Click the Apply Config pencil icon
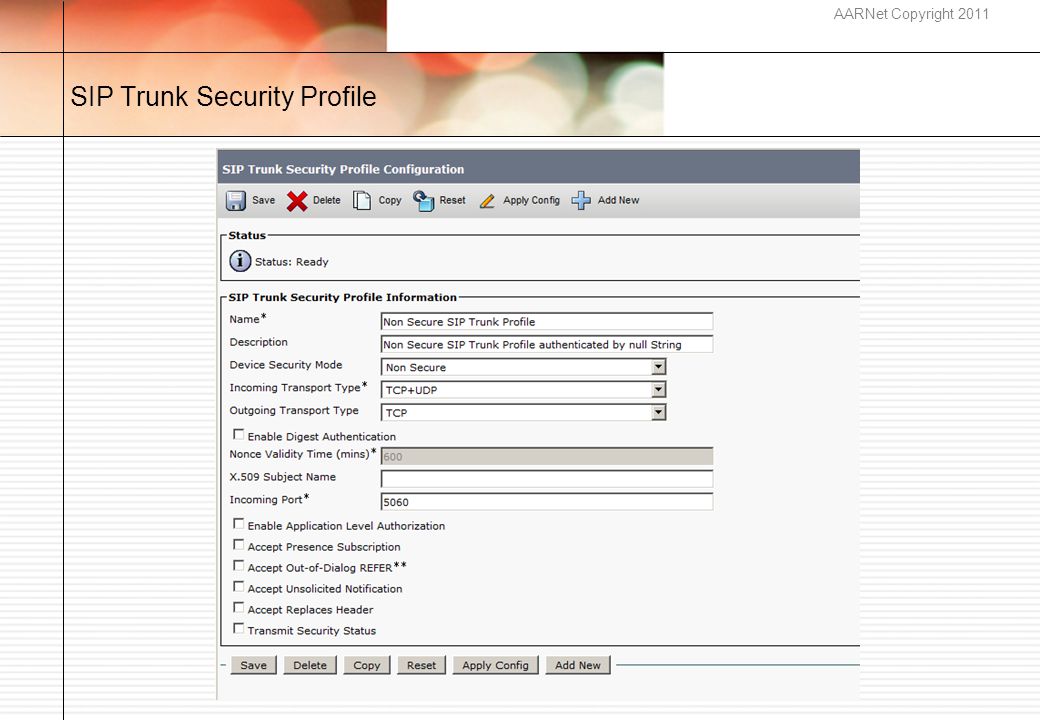The height and width of the screenshot is (720, 1040). (x=487, y=201)
